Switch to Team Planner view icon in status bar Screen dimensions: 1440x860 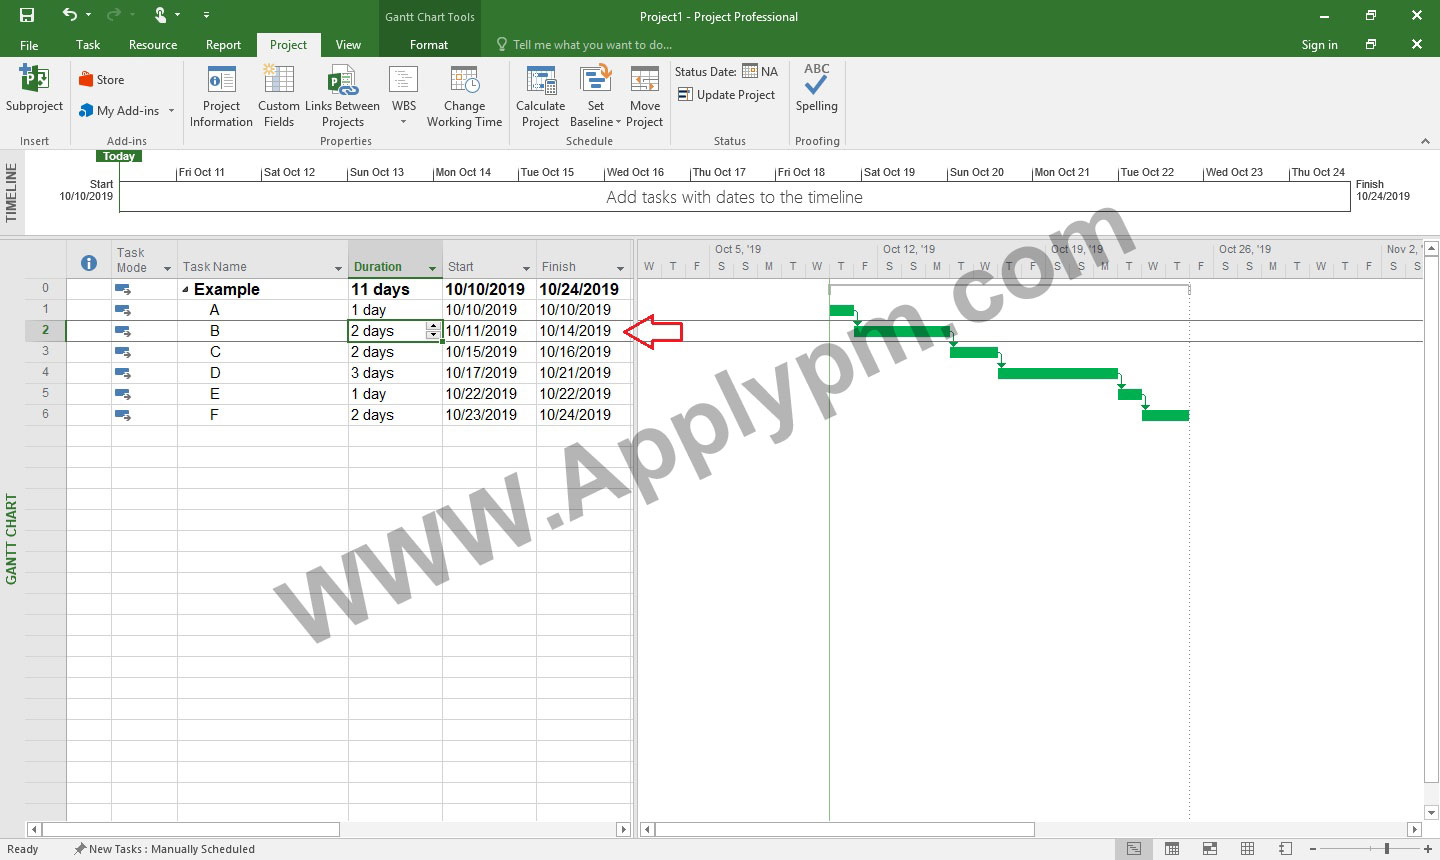tap(1210, 849)
